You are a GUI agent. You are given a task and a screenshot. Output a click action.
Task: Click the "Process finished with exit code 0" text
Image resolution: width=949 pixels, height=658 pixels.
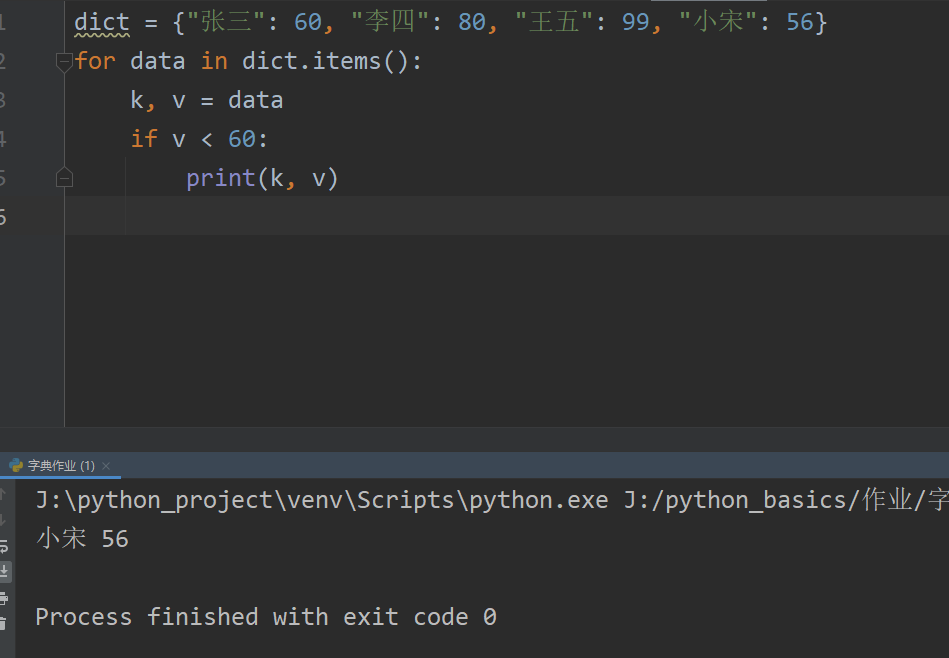click(x=266, y=617)
